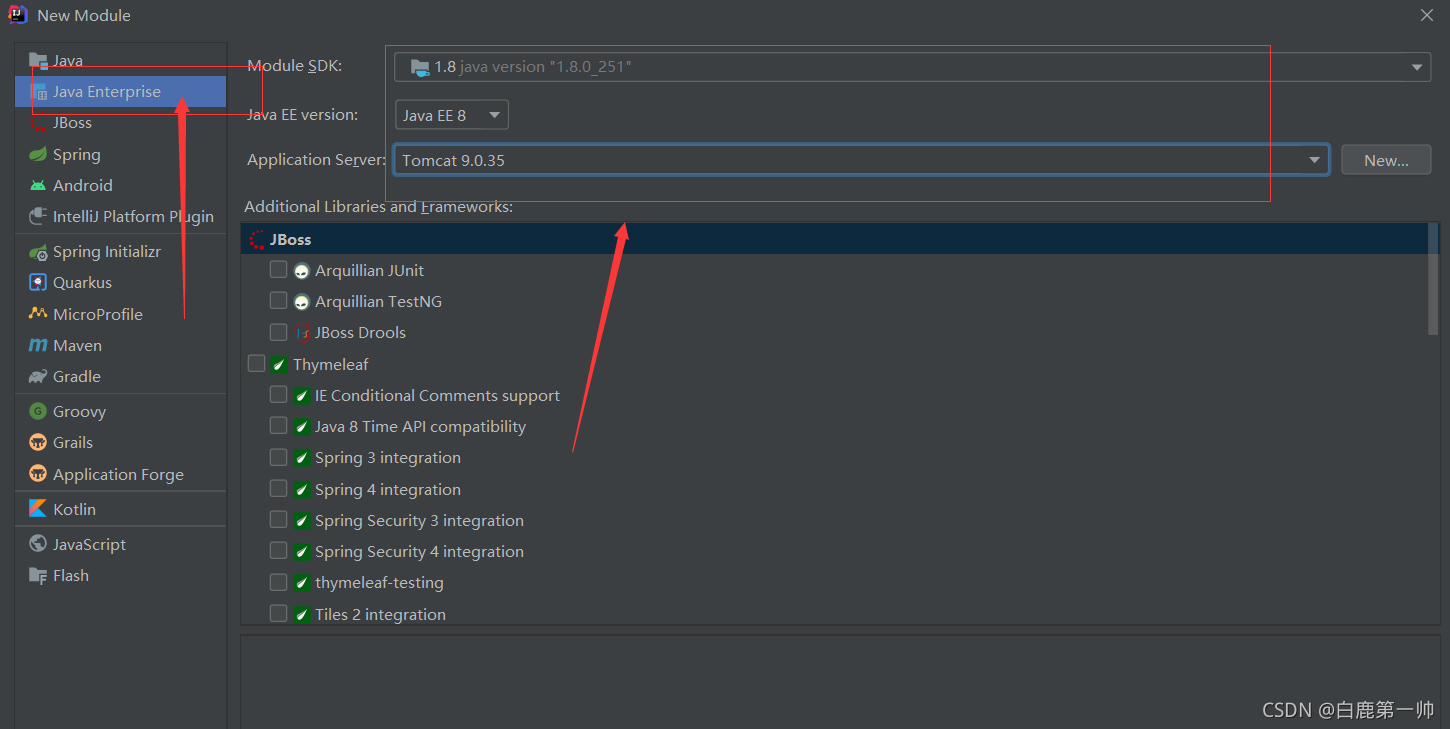Click the Java 8 Time API compatibility label
This screenshot has height=729, width=1450.
420,427
